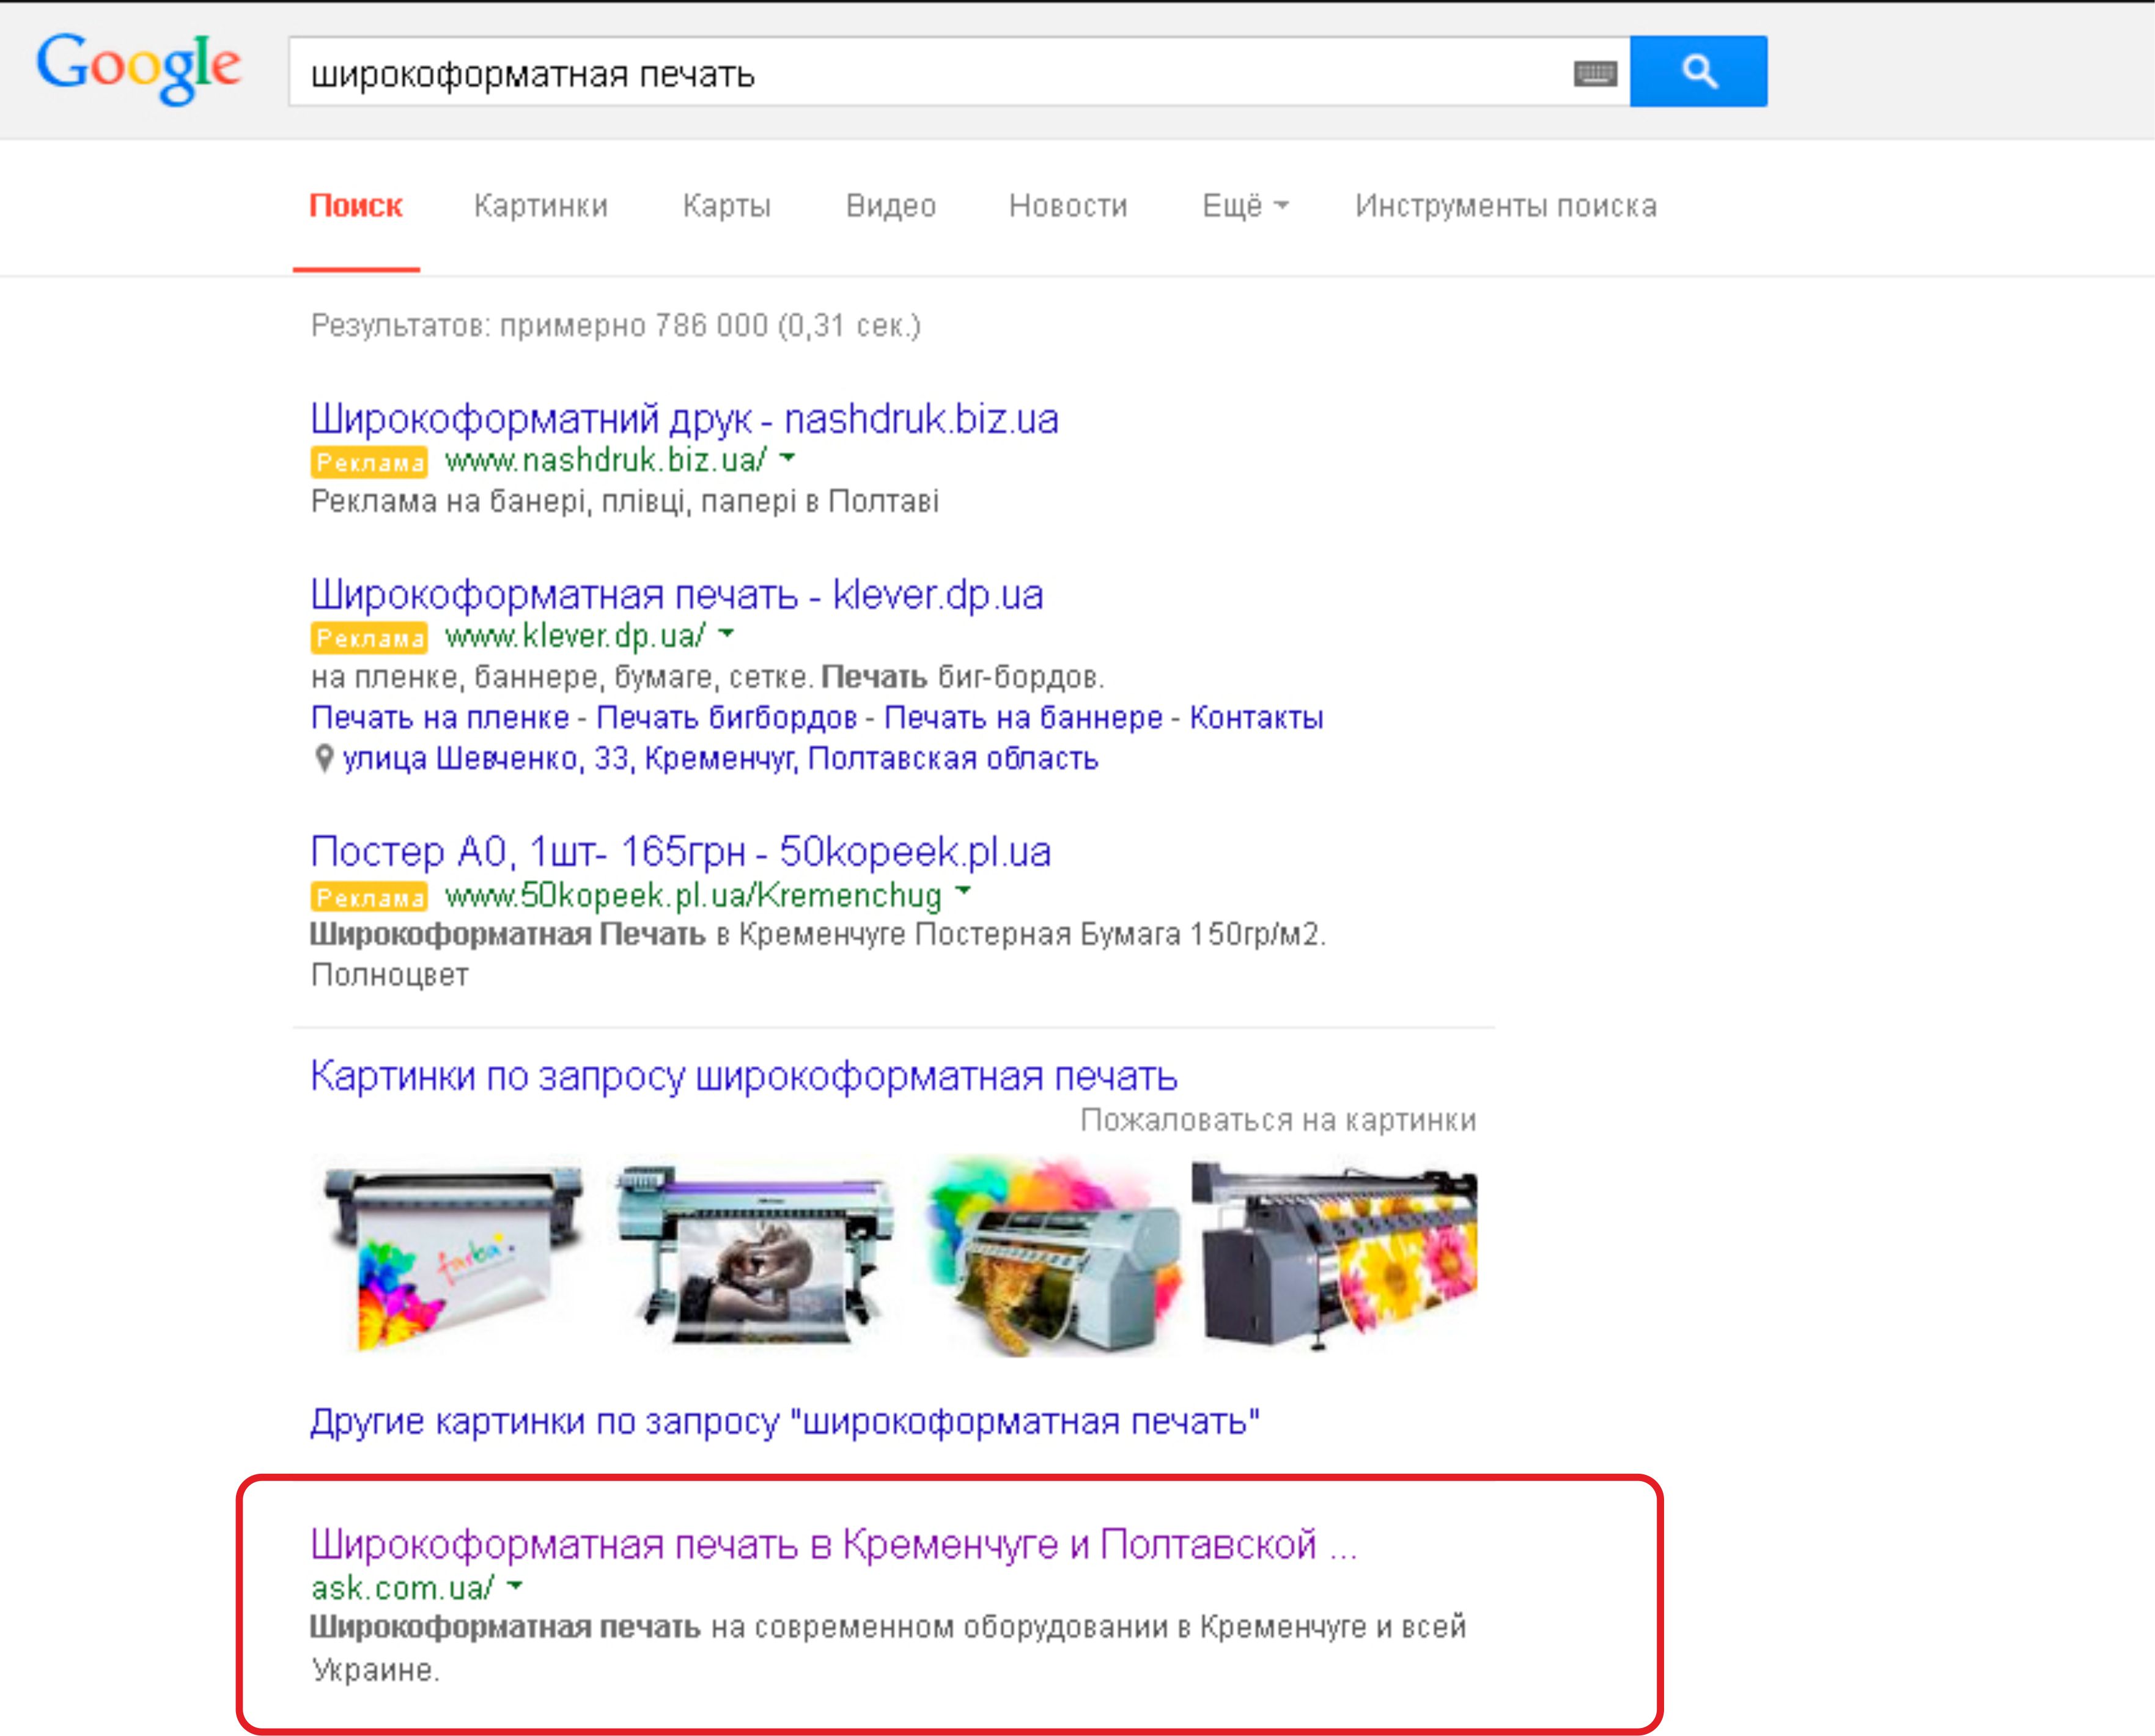The height and width of the screenshot is (1736, 2155).
Task: Click Пожаловаться на картинки
Action: point(1278,1120)
